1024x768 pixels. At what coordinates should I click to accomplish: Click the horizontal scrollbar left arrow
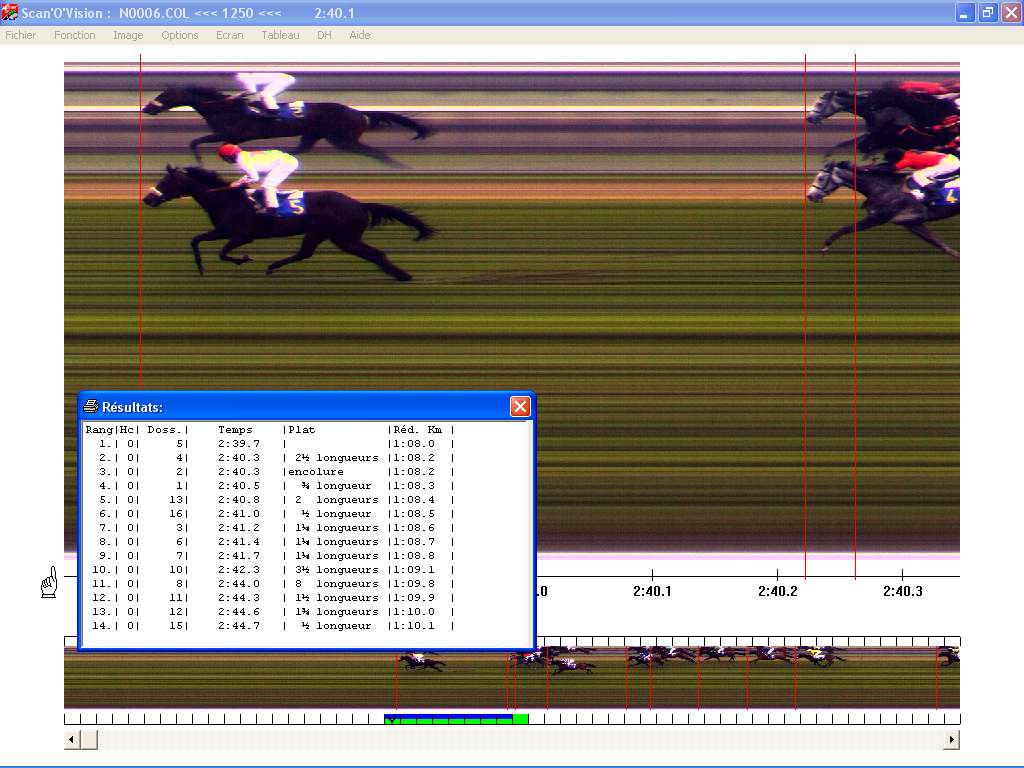pyautogui.click(x=72, y=740)
